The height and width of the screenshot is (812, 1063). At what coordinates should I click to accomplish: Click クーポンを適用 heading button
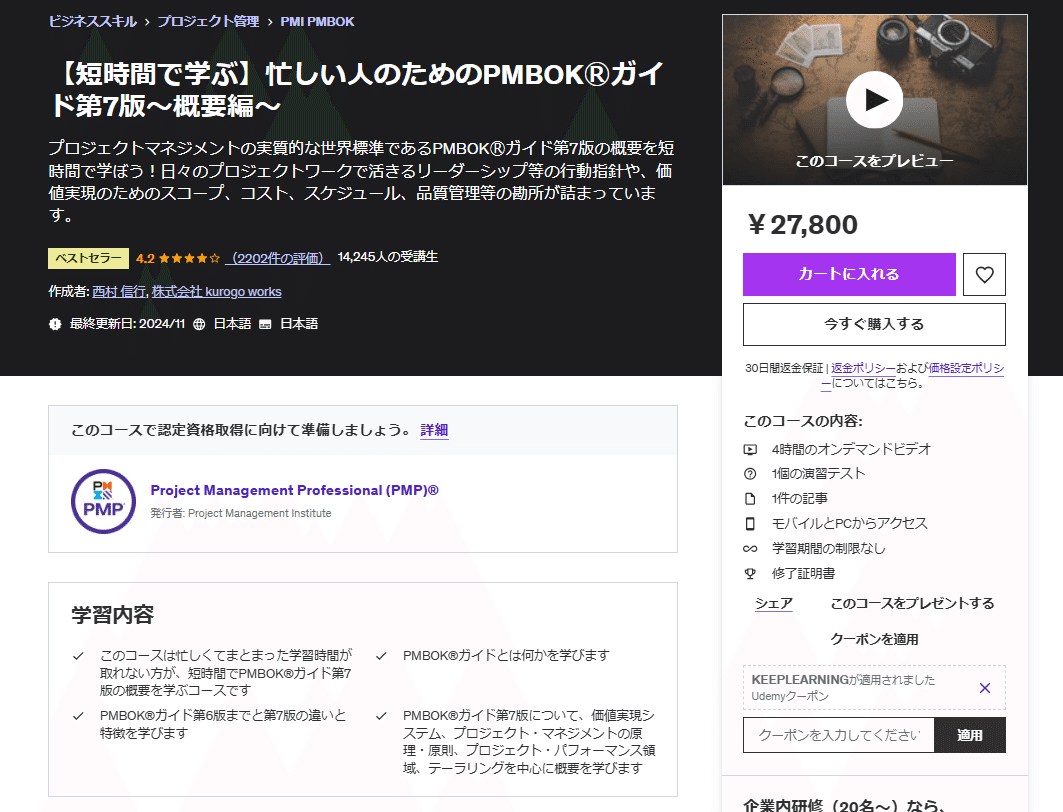point(875,639)
